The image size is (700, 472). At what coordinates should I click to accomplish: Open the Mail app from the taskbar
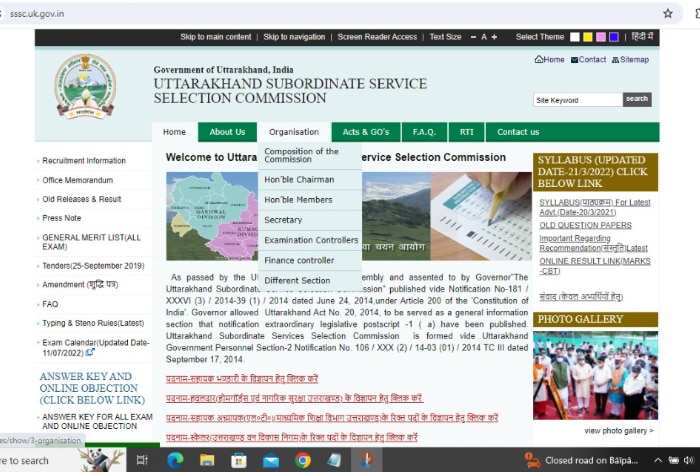(271, 460)
